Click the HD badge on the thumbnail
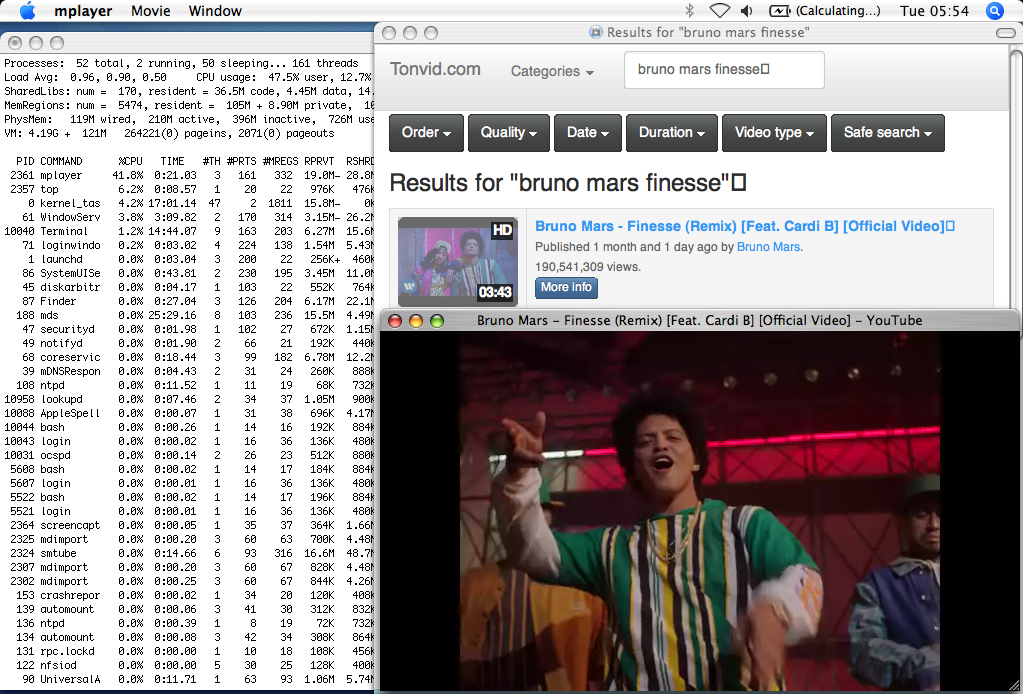 point(502,230)
